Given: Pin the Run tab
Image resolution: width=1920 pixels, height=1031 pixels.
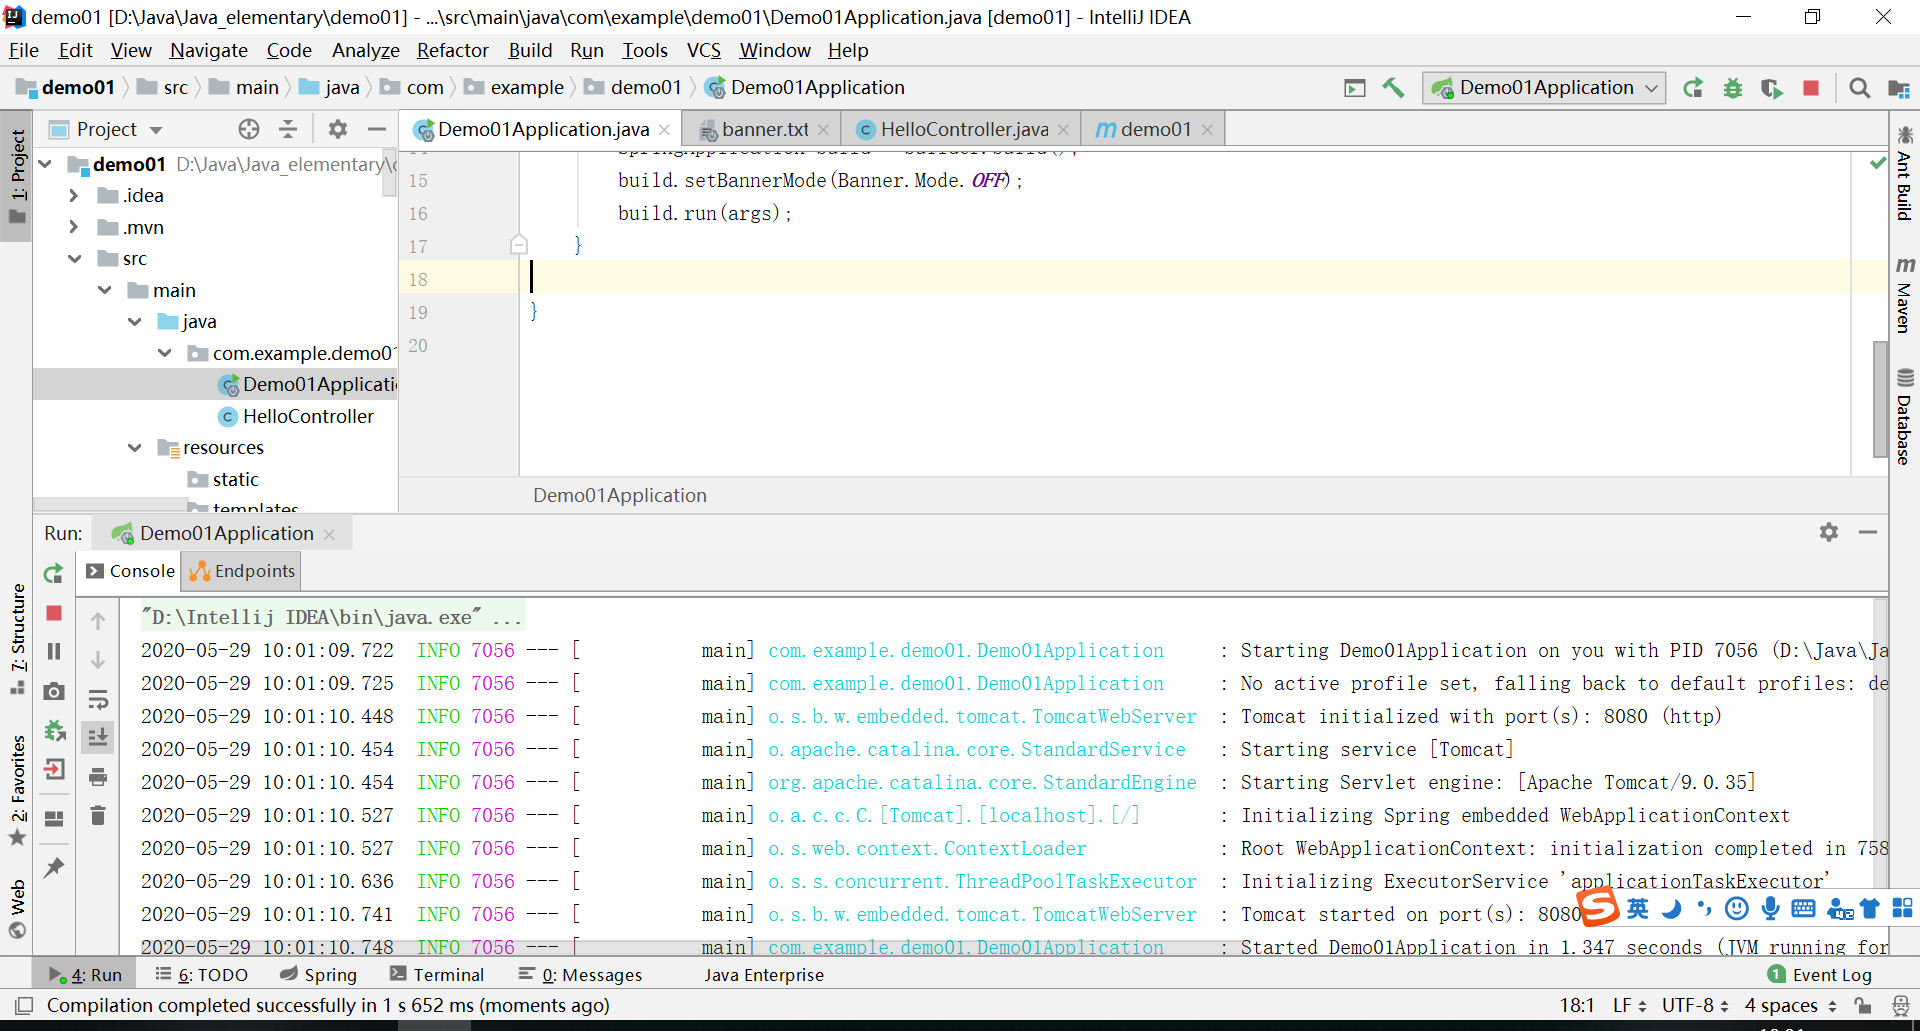Looking at the screenshot, I should click(54, 867).
